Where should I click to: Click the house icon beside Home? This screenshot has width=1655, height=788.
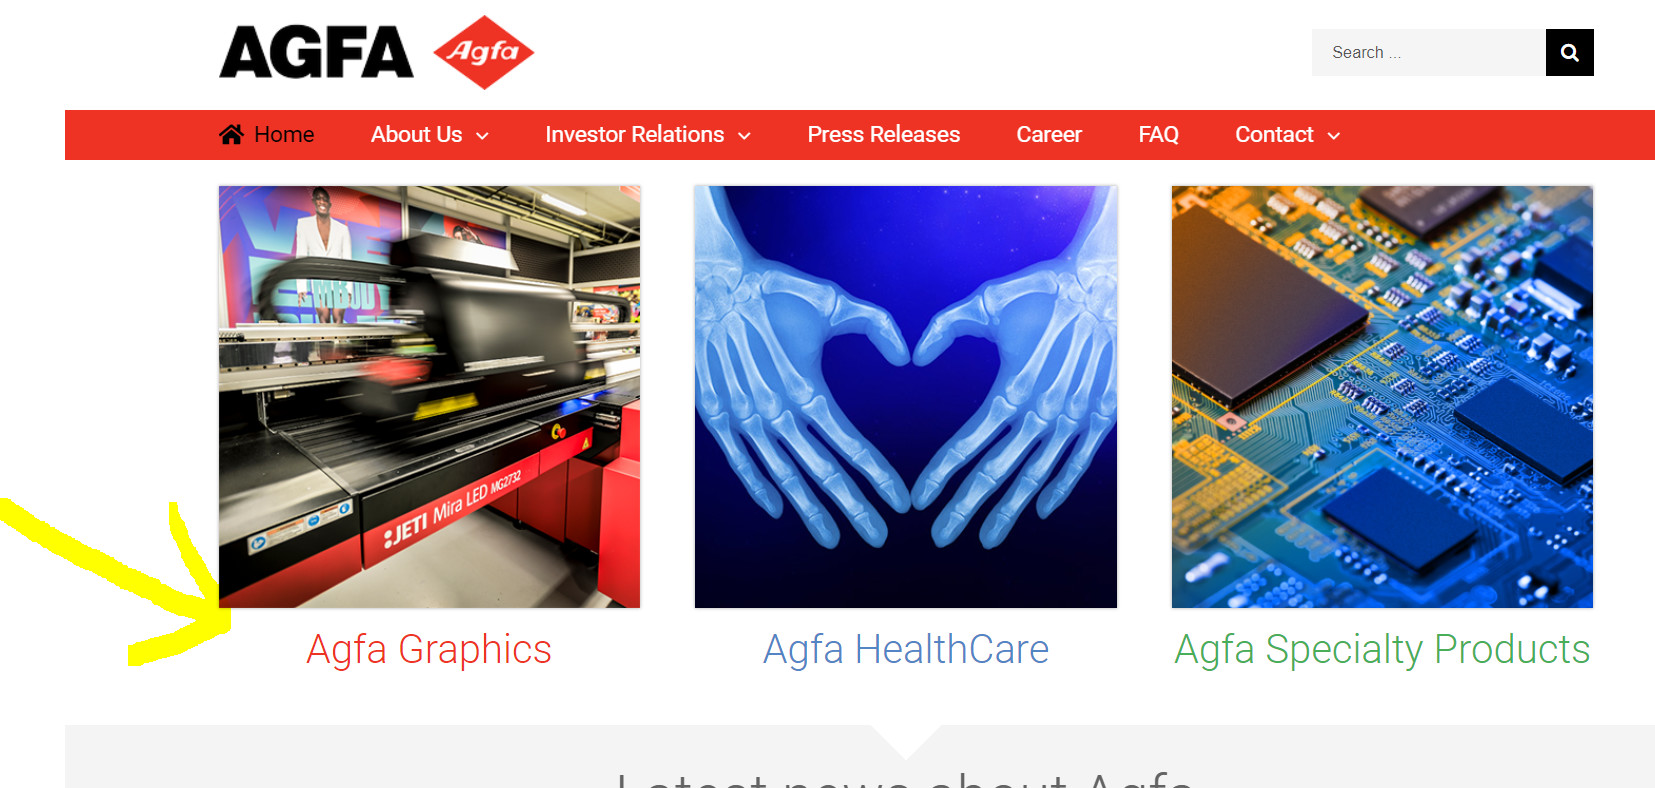pyautogui.click(x=231, y=134)
